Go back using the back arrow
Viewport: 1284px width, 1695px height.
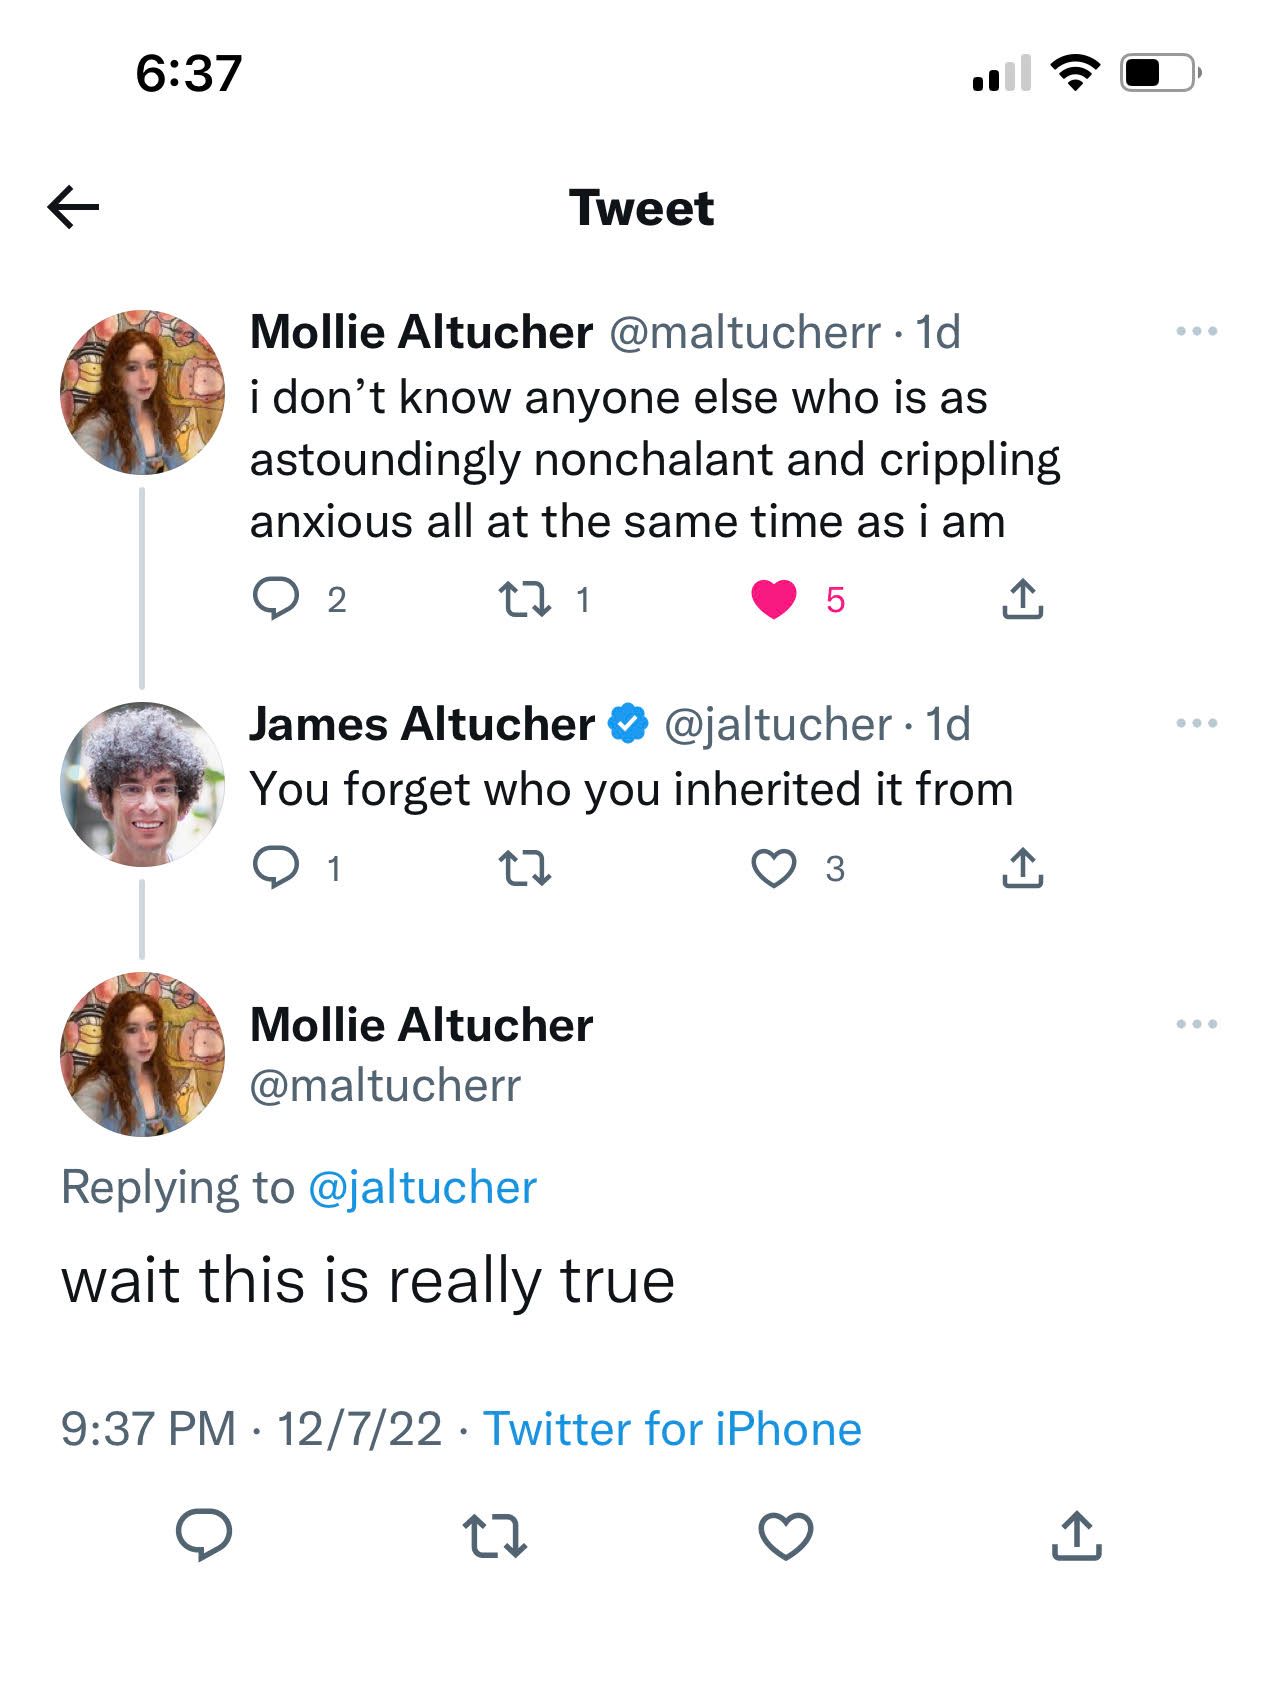[73, 207]
